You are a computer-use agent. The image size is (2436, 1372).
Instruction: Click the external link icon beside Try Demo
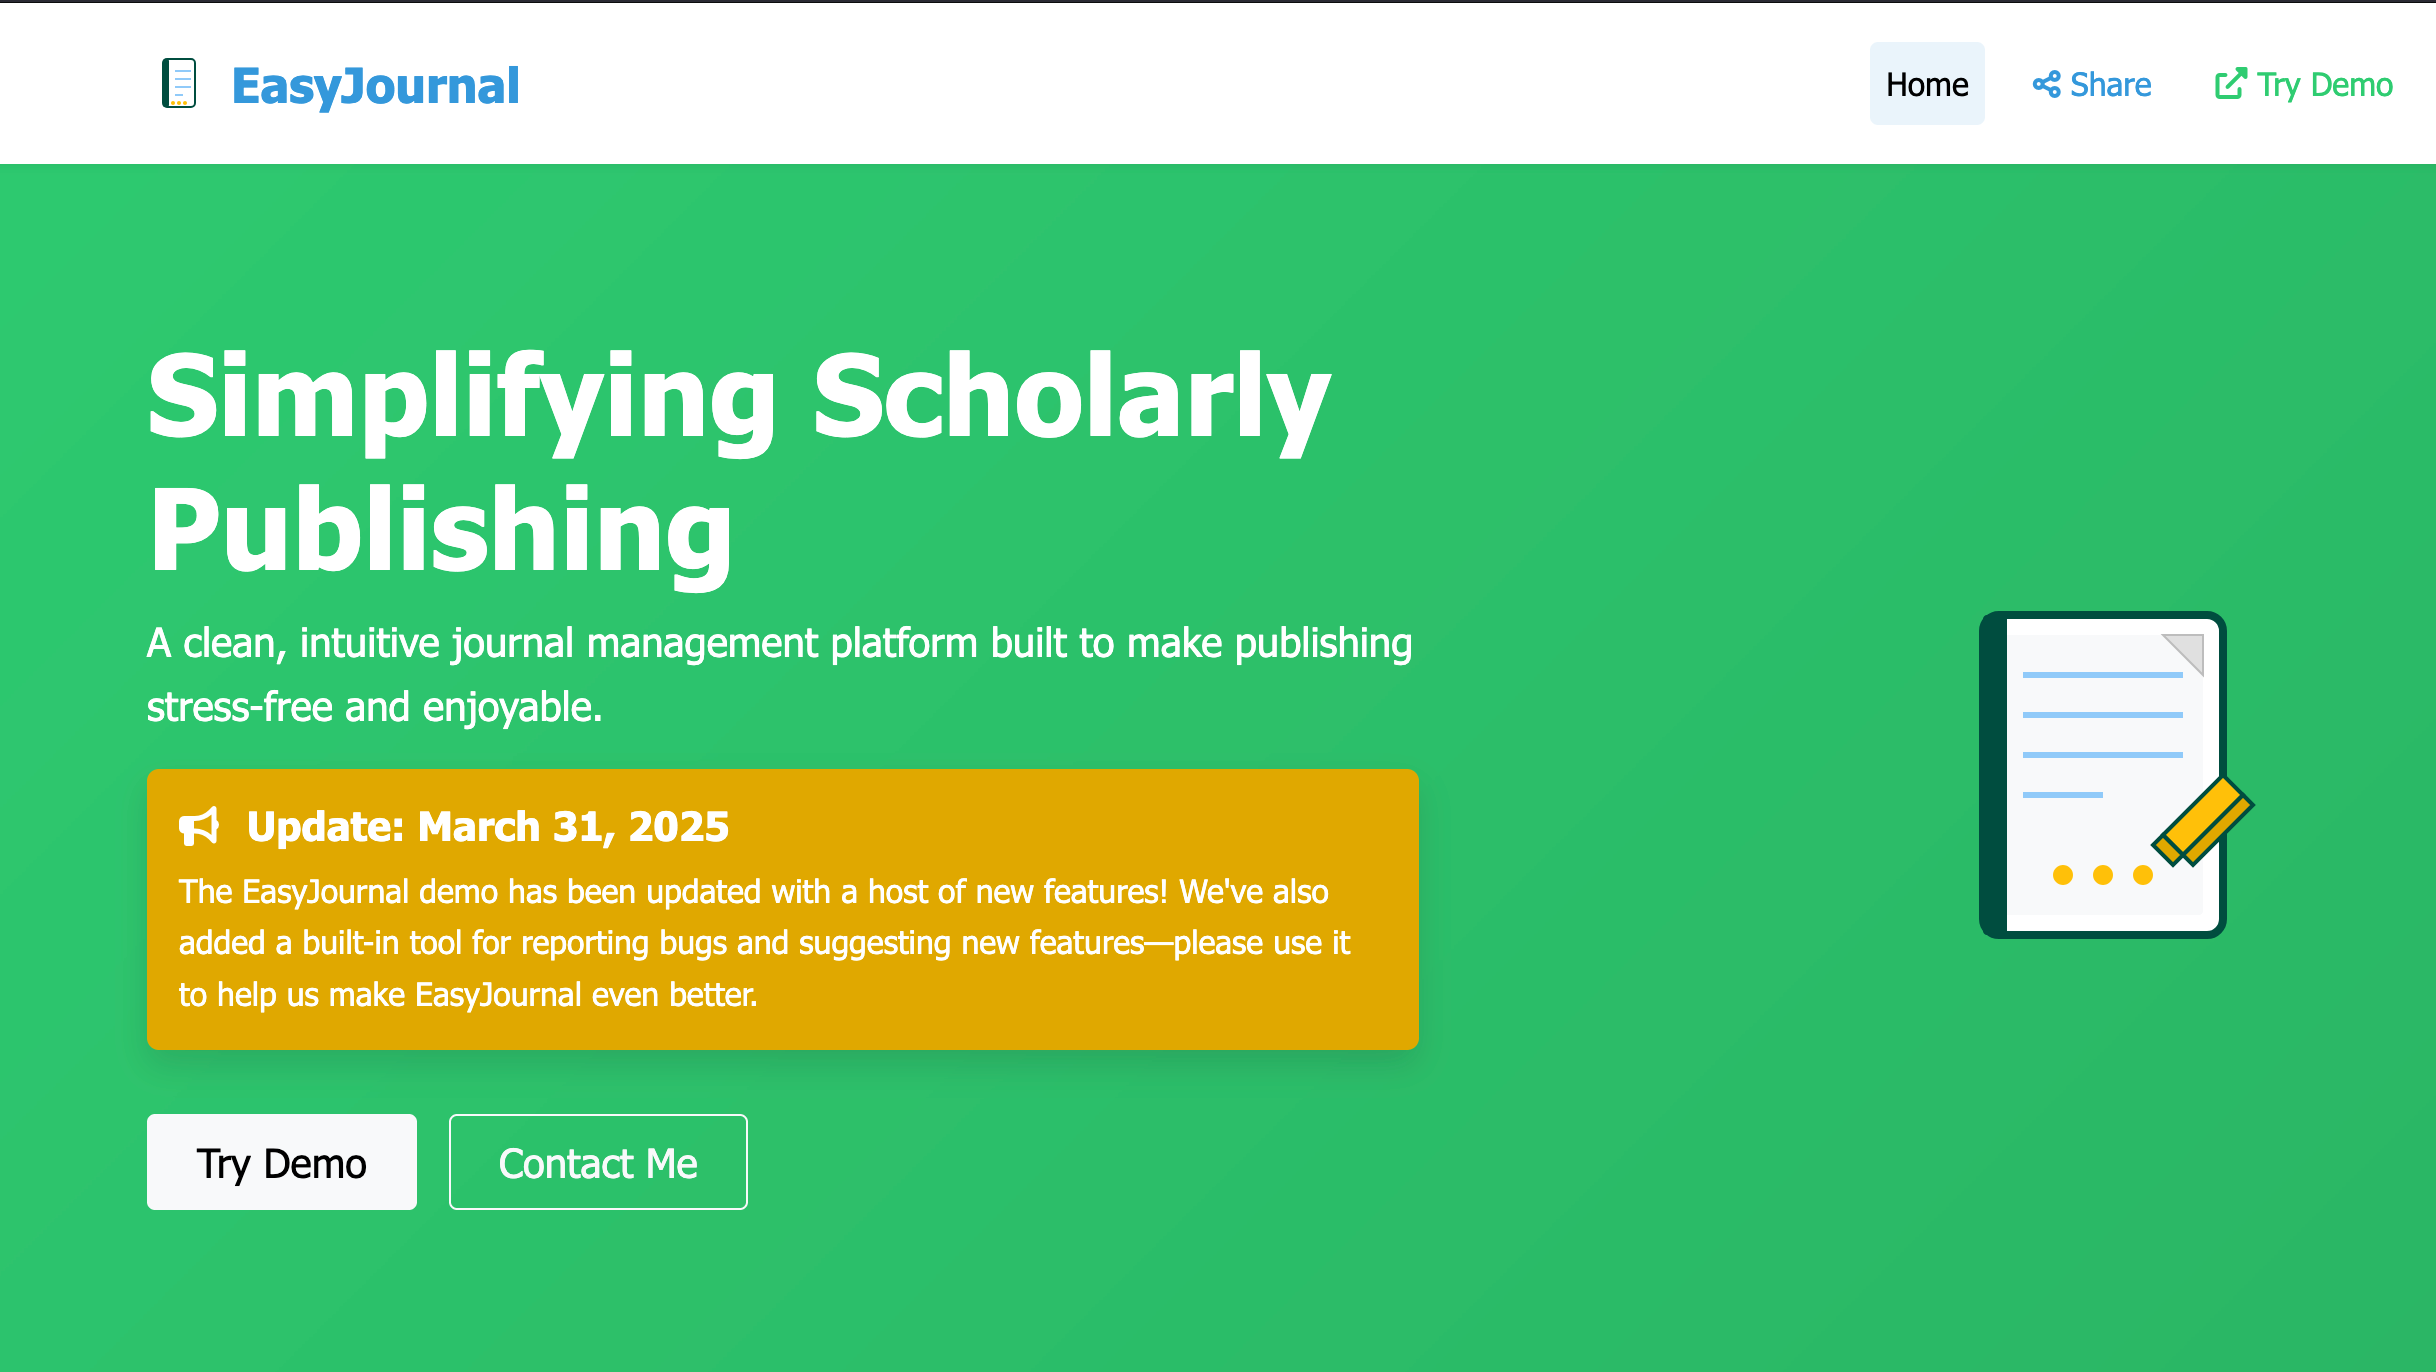pos(2230,84)
